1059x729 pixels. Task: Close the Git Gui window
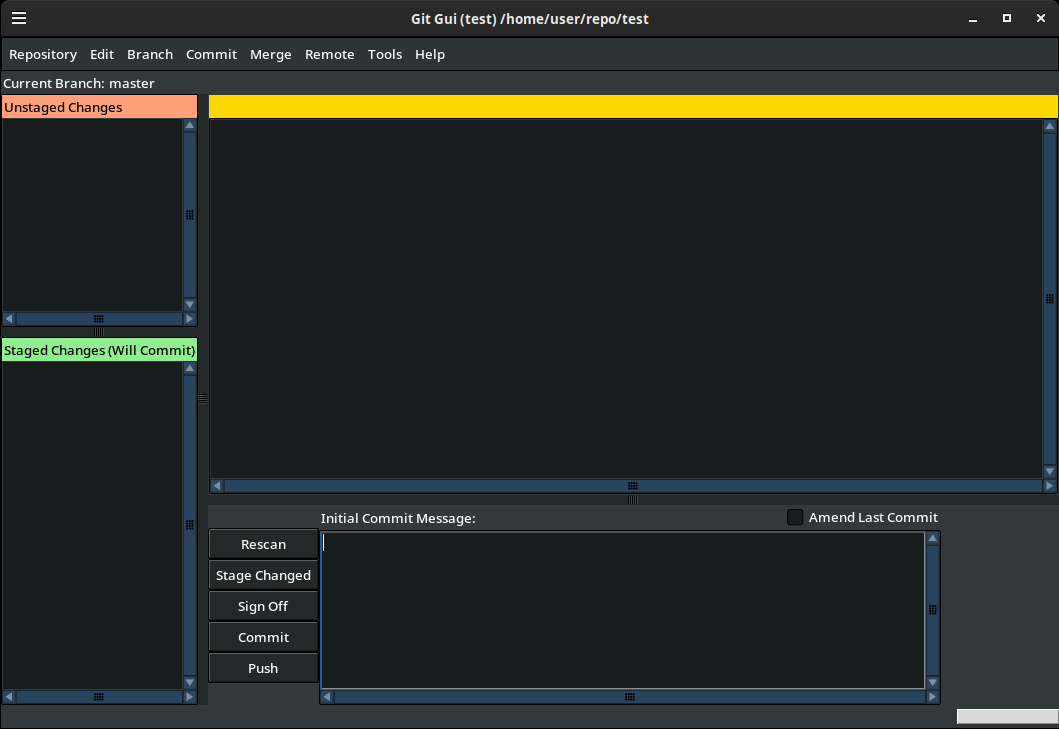point(1041,18)
